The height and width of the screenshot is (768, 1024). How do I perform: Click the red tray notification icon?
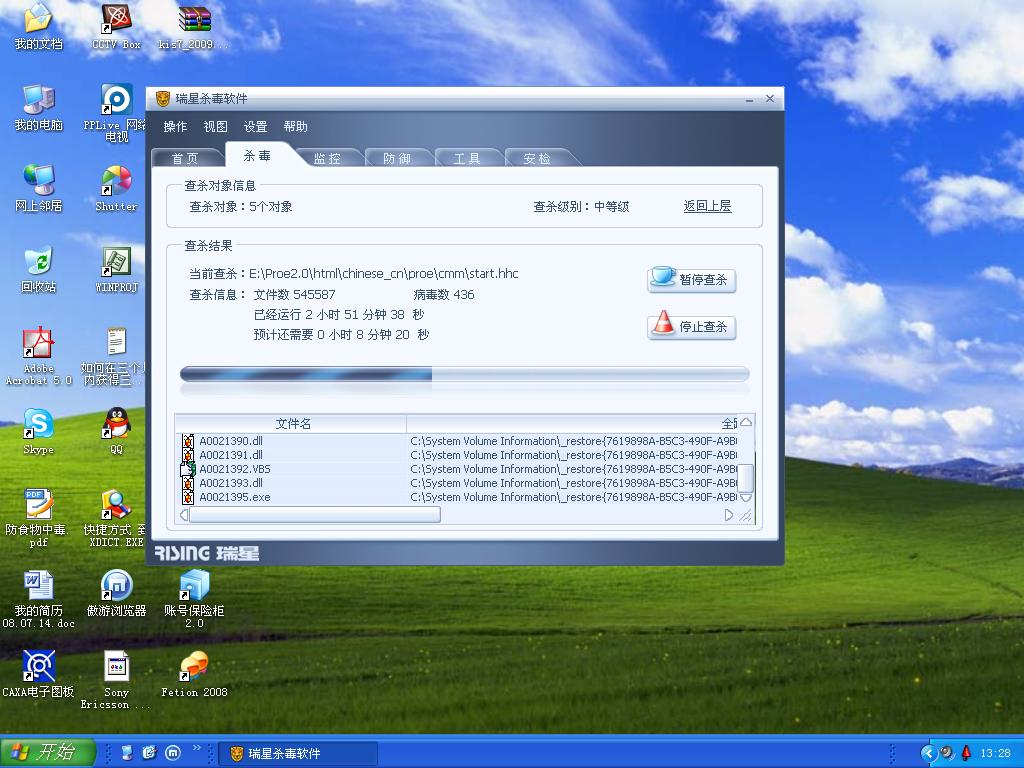[967, 753]
